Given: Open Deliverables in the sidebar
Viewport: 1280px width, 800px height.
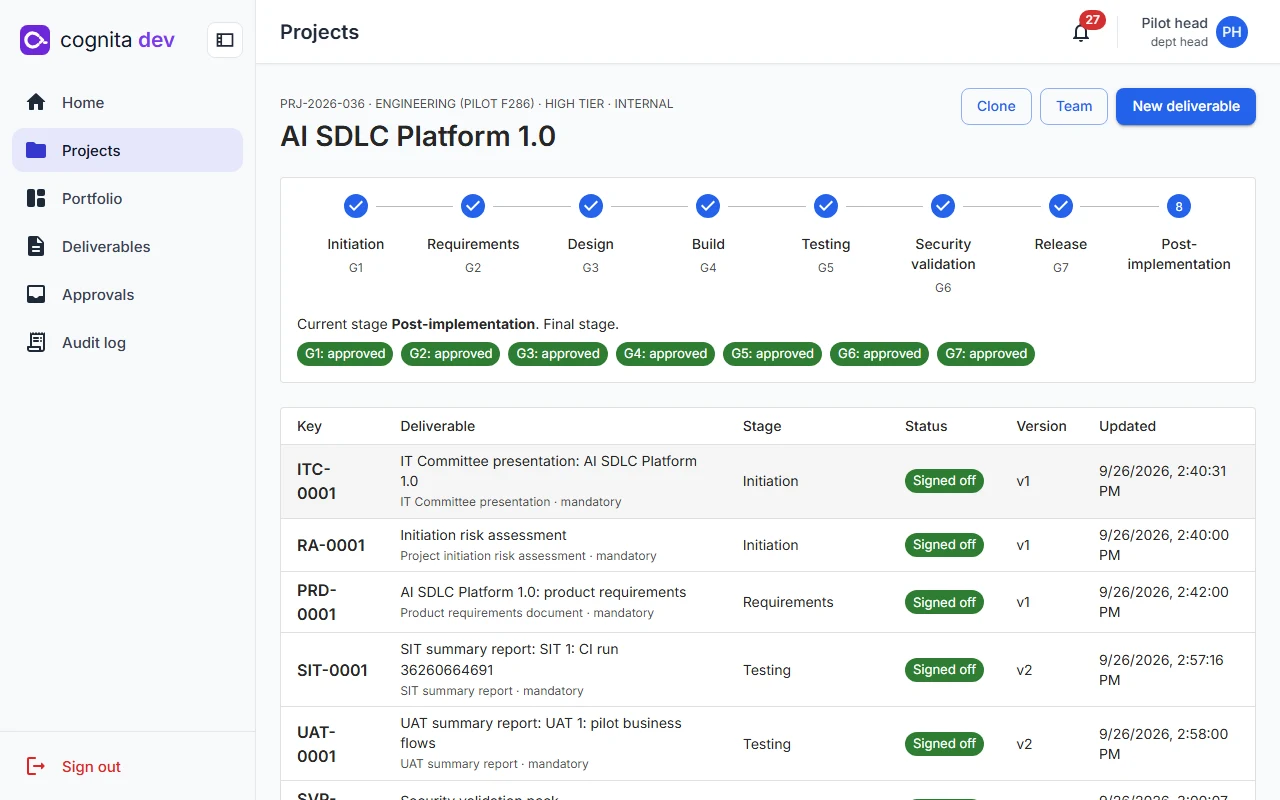Looking at the screenshot, I should pos(127,246).
